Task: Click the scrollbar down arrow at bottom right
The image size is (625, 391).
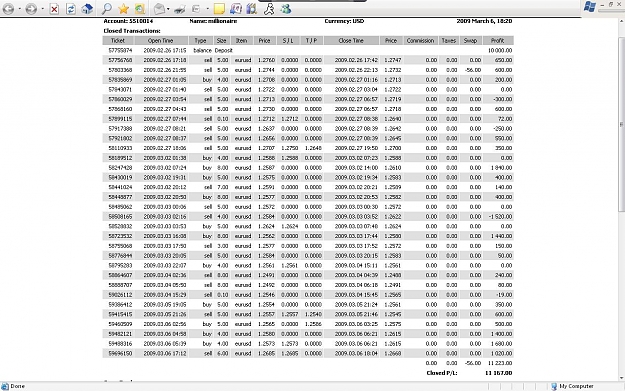Action: 621,378
